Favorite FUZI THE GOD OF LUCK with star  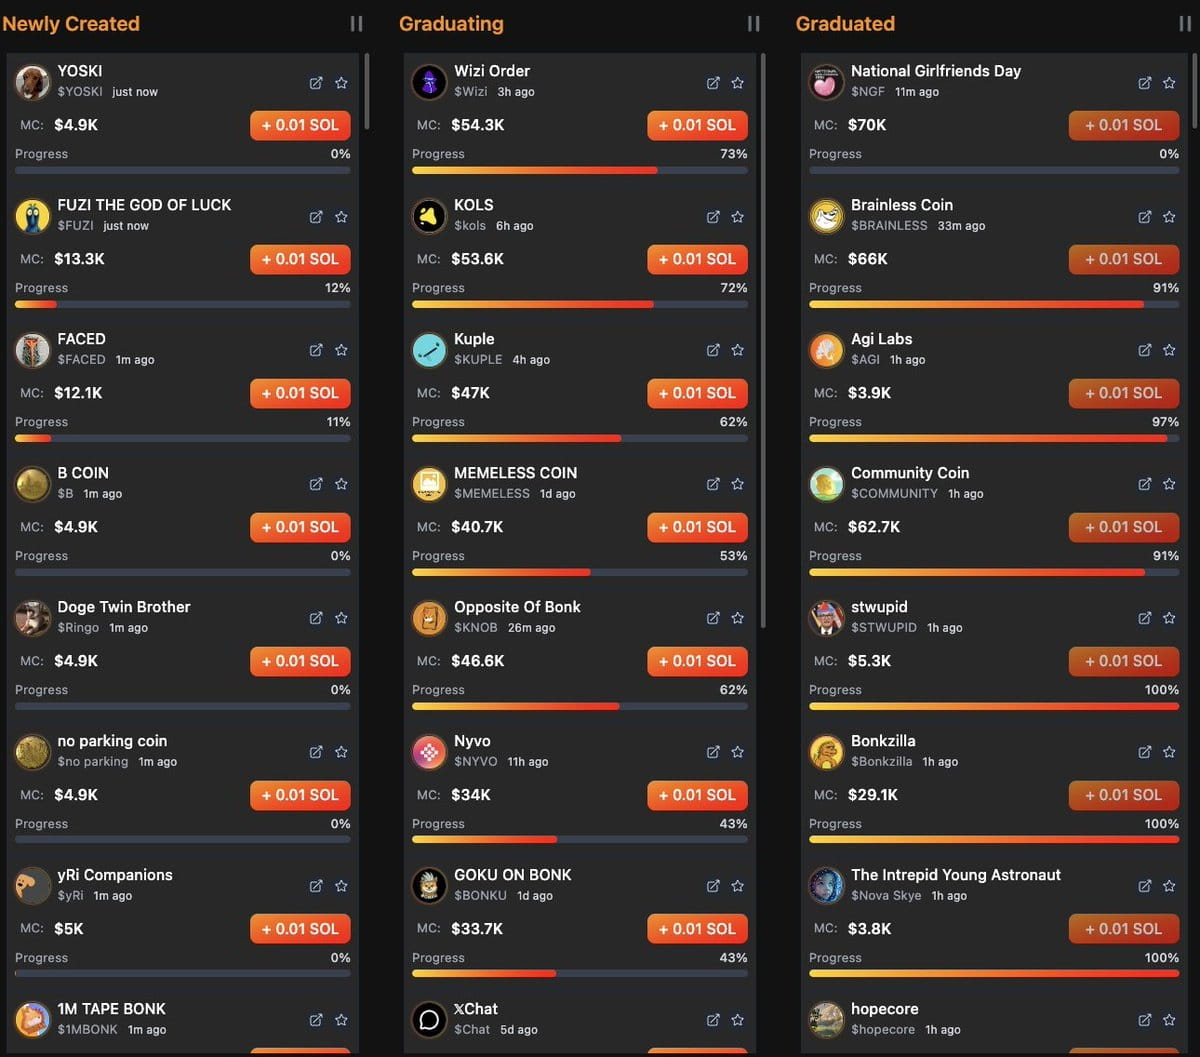click(341, 217)
